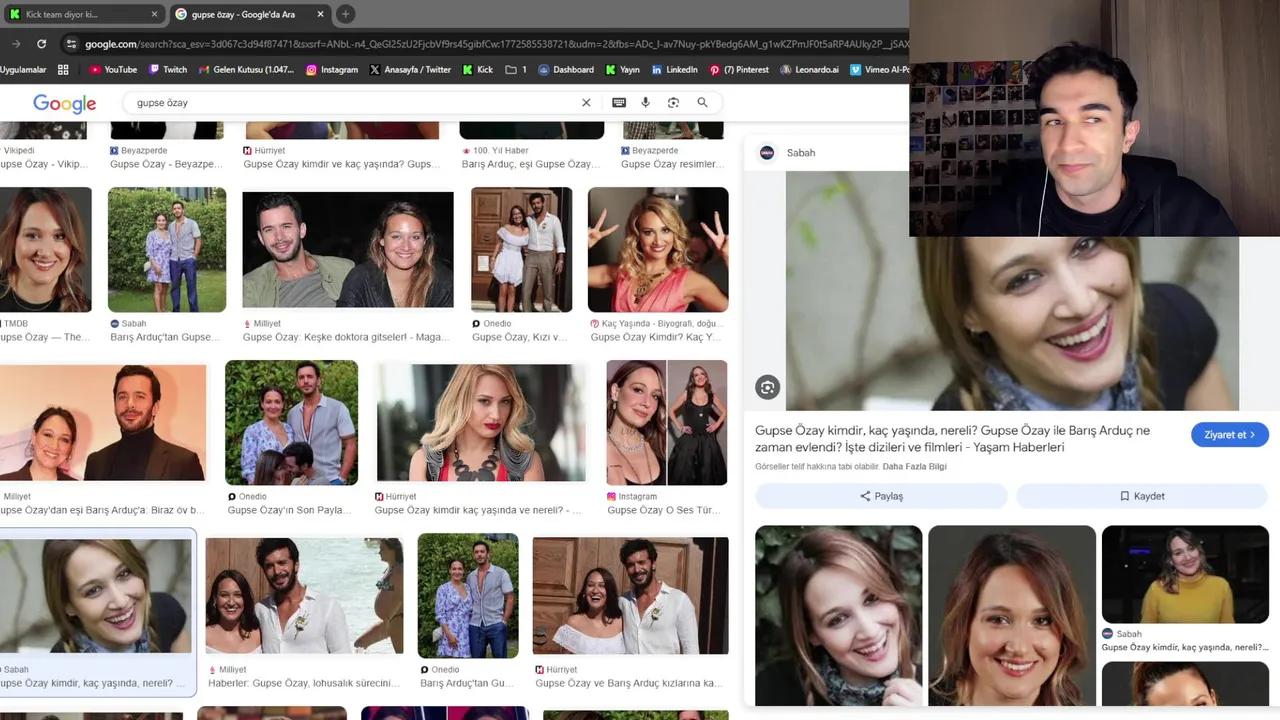Go forward in browser history
Screen dimensions: 1280x720
point(16,44)
